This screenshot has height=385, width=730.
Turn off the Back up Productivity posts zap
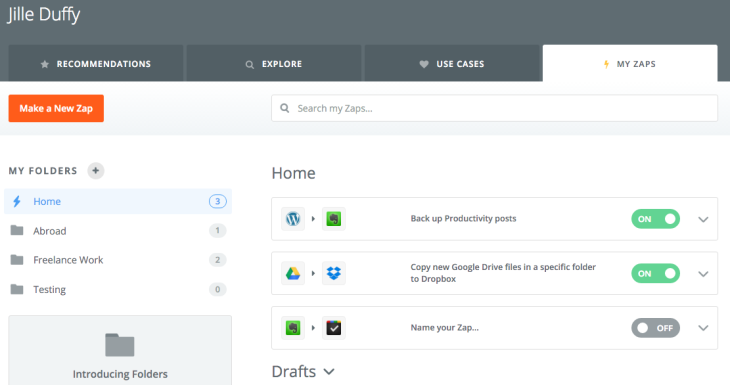pos(656,219)
